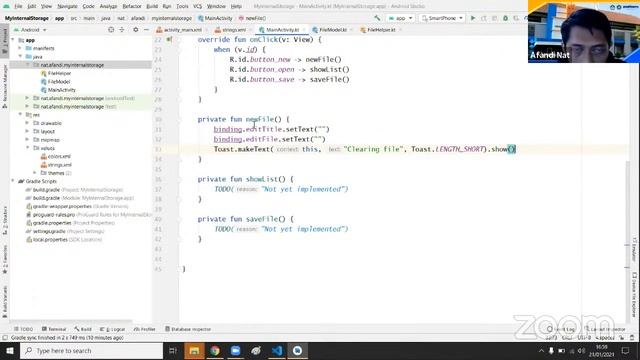Open the Build menu
This screenshot has height=360, width=640.
click(152, 6)
